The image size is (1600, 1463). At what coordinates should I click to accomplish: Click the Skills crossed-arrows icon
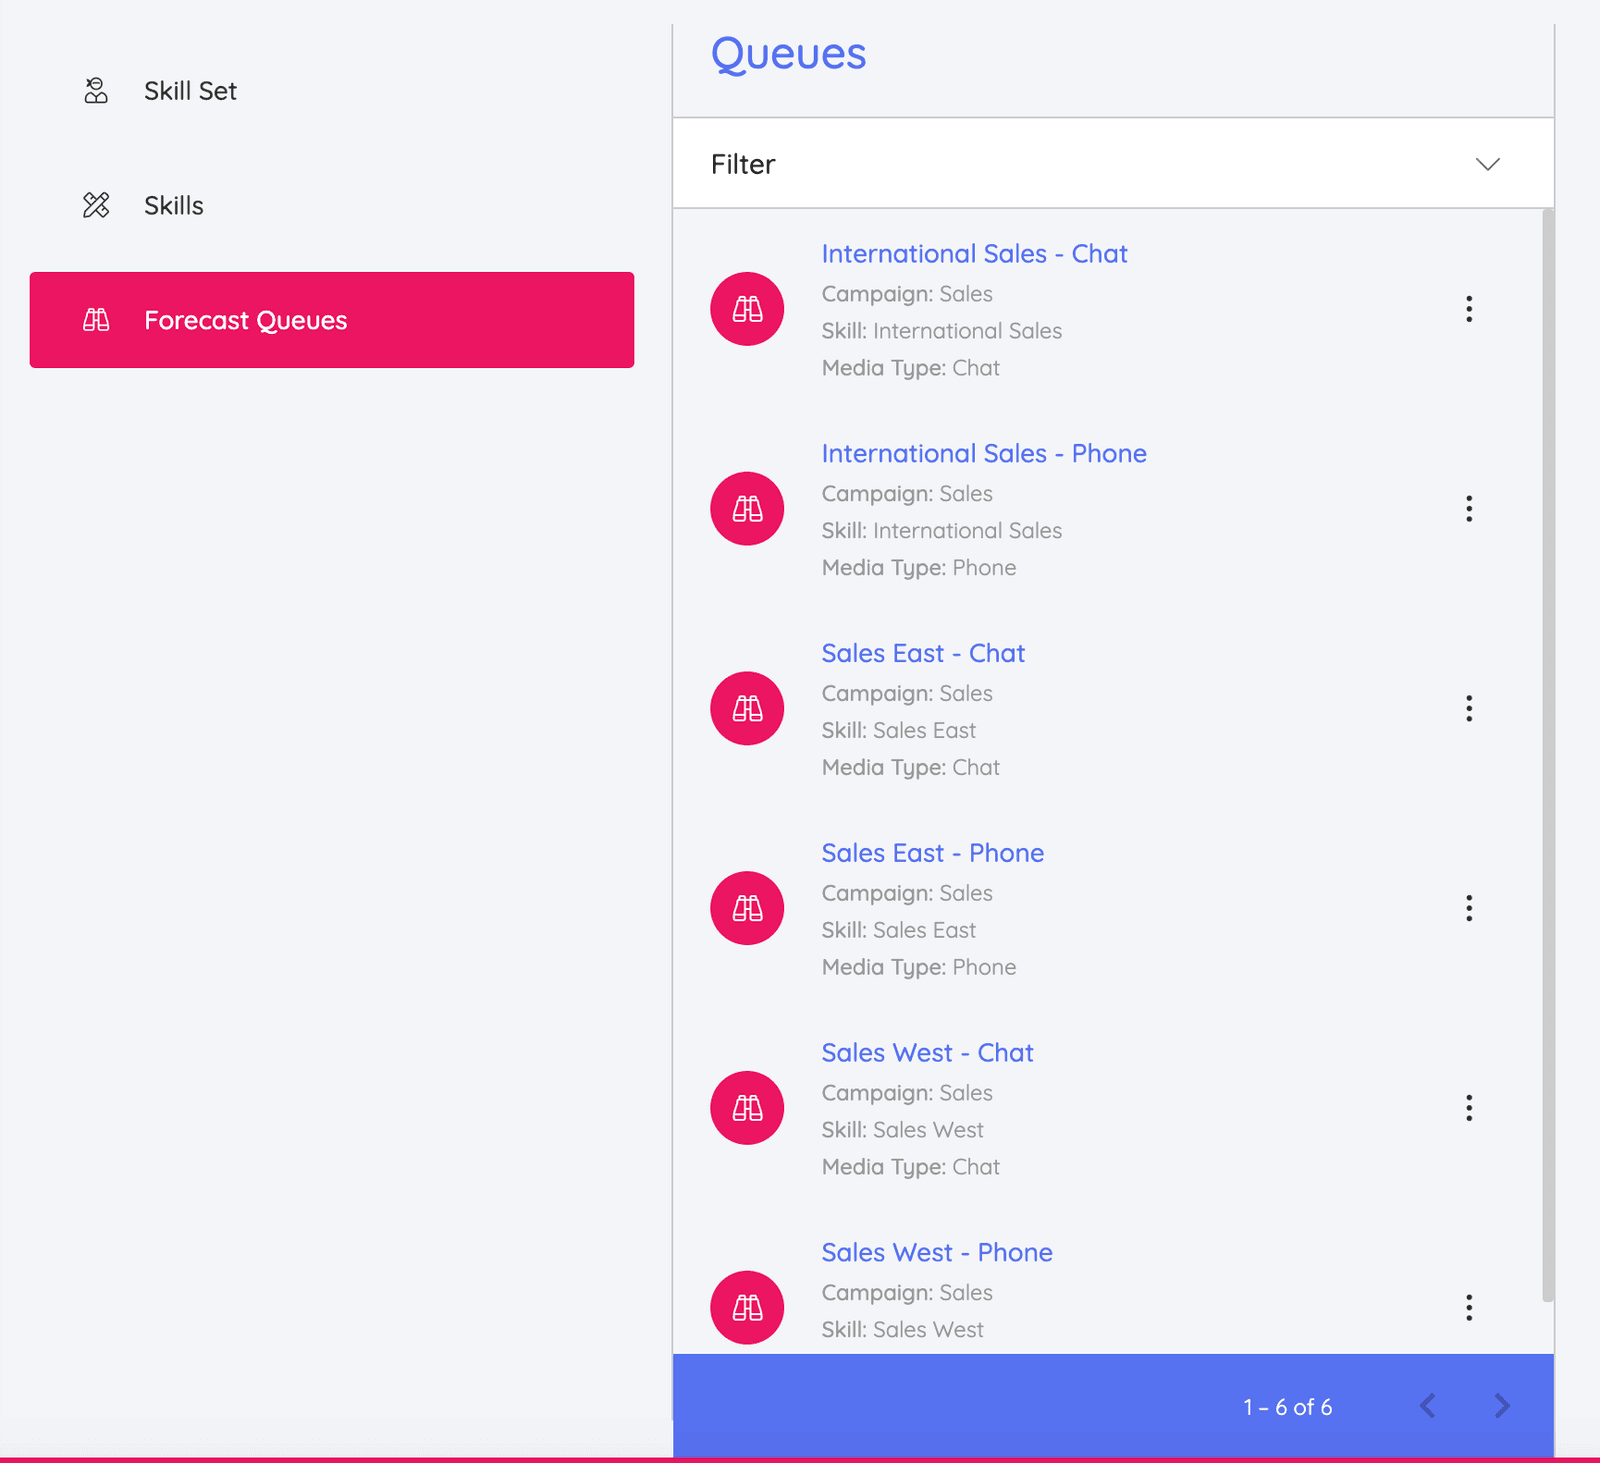click(95, 205)
